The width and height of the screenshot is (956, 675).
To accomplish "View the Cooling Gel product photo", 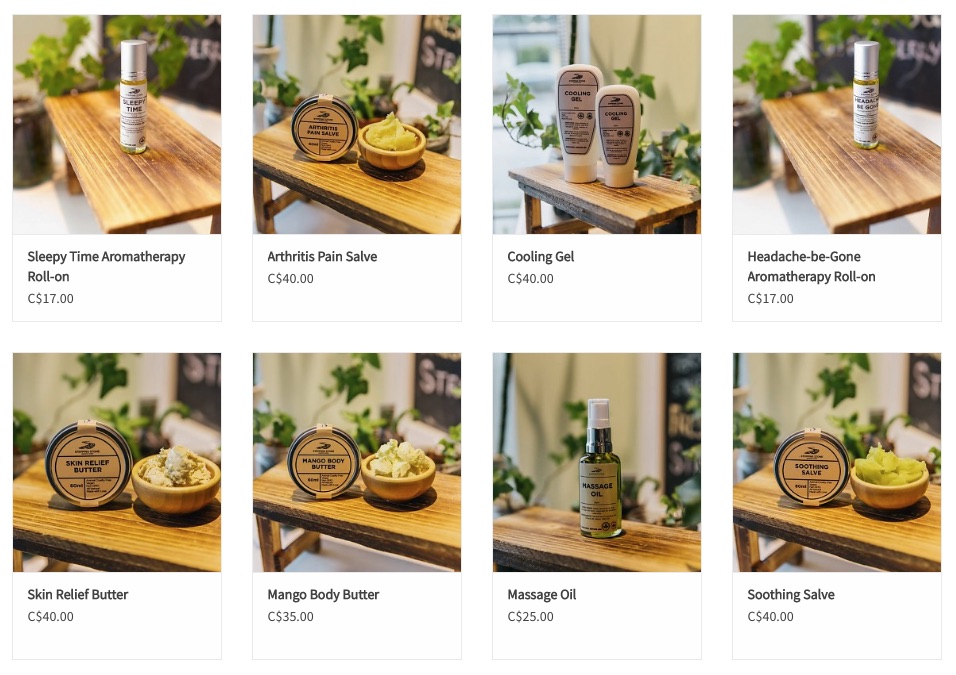I will [597, 124].
